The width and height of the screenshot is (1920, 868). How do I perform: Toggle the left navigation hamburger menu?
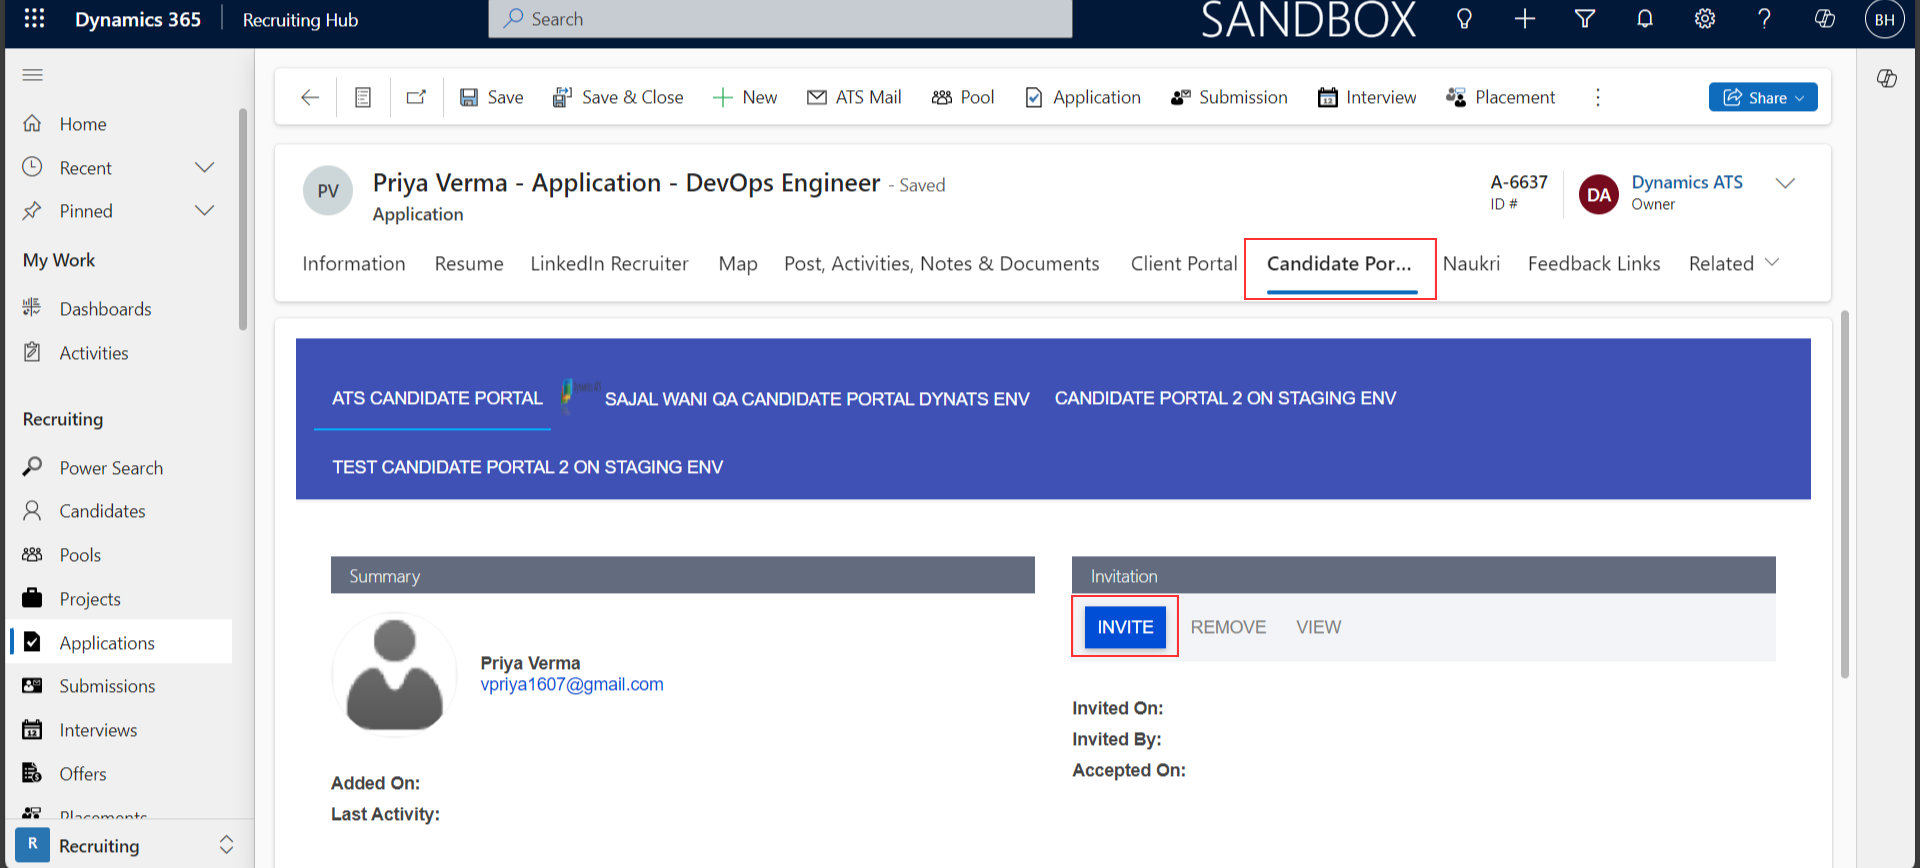[32, 75]
